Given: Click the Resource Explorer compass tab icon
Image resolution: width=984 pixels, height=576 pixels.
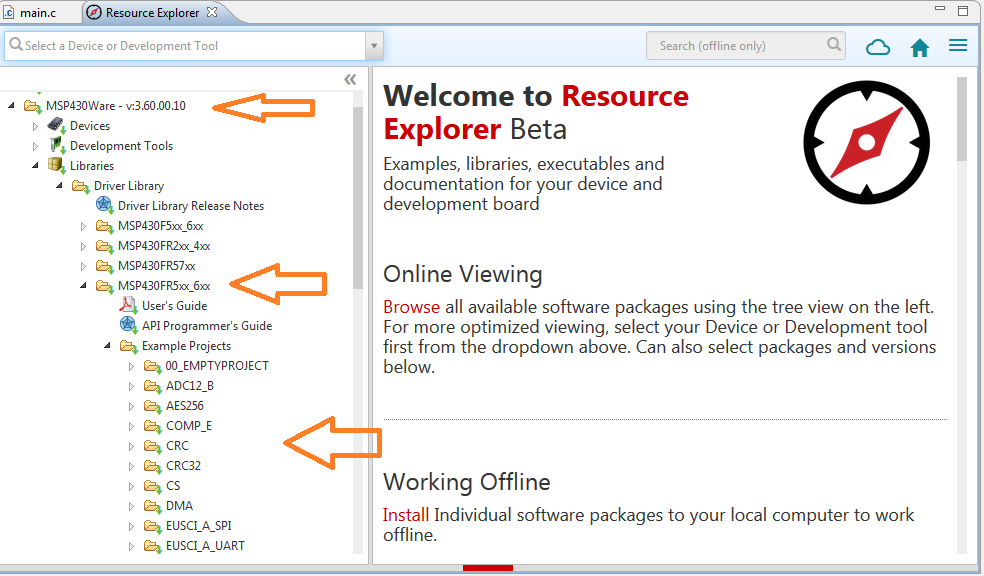Looking at the screenshot, I should 94,13.
